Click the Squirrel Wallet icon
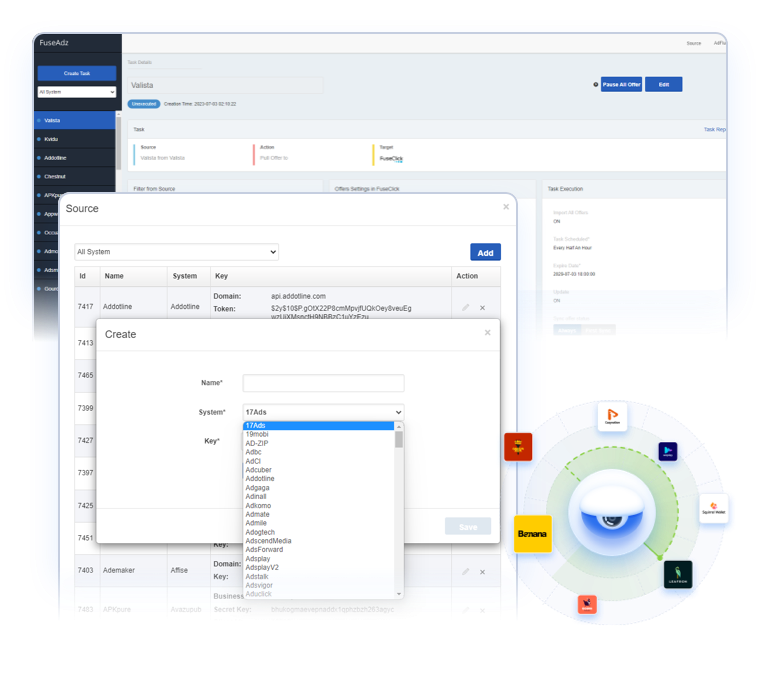760x688 pixels. tap(713, 508)
